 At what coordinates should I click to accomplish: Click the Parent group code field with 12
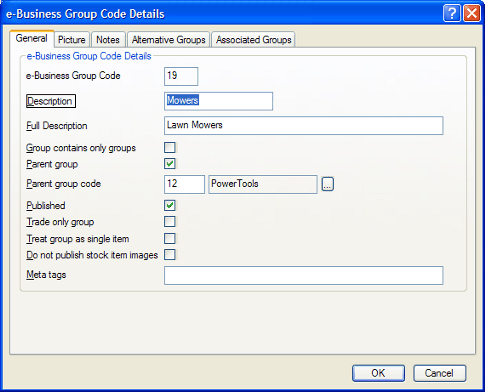click(184, 184)
